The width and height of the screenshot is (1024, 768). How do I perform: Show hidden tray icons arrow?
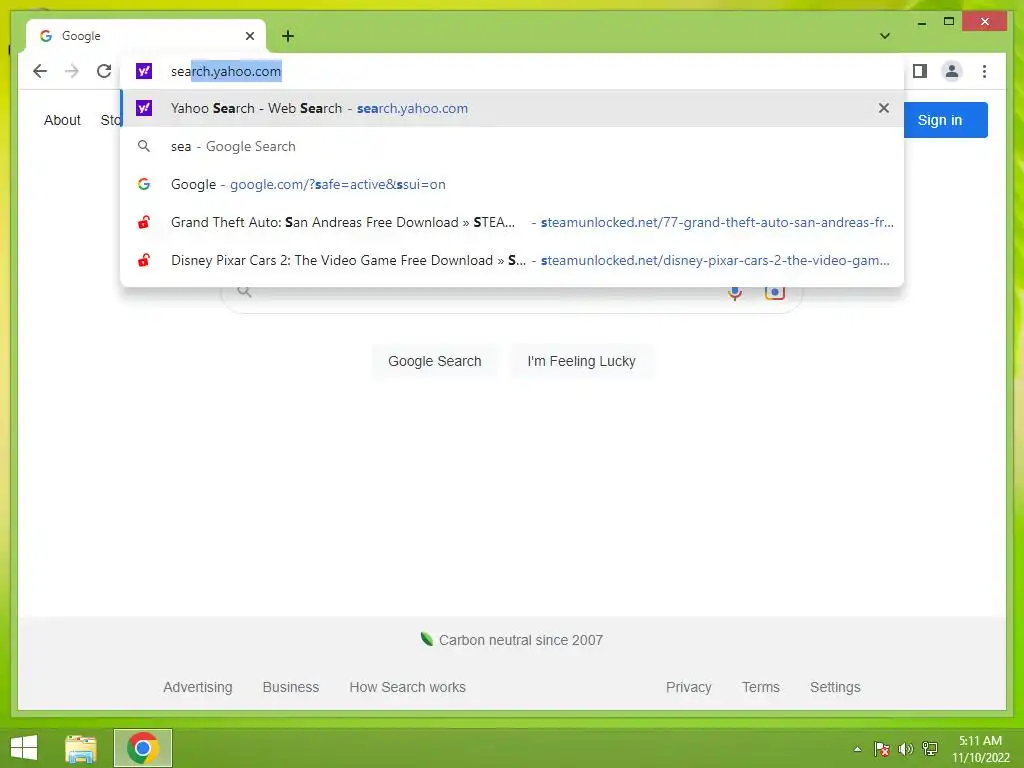(857, 749)
